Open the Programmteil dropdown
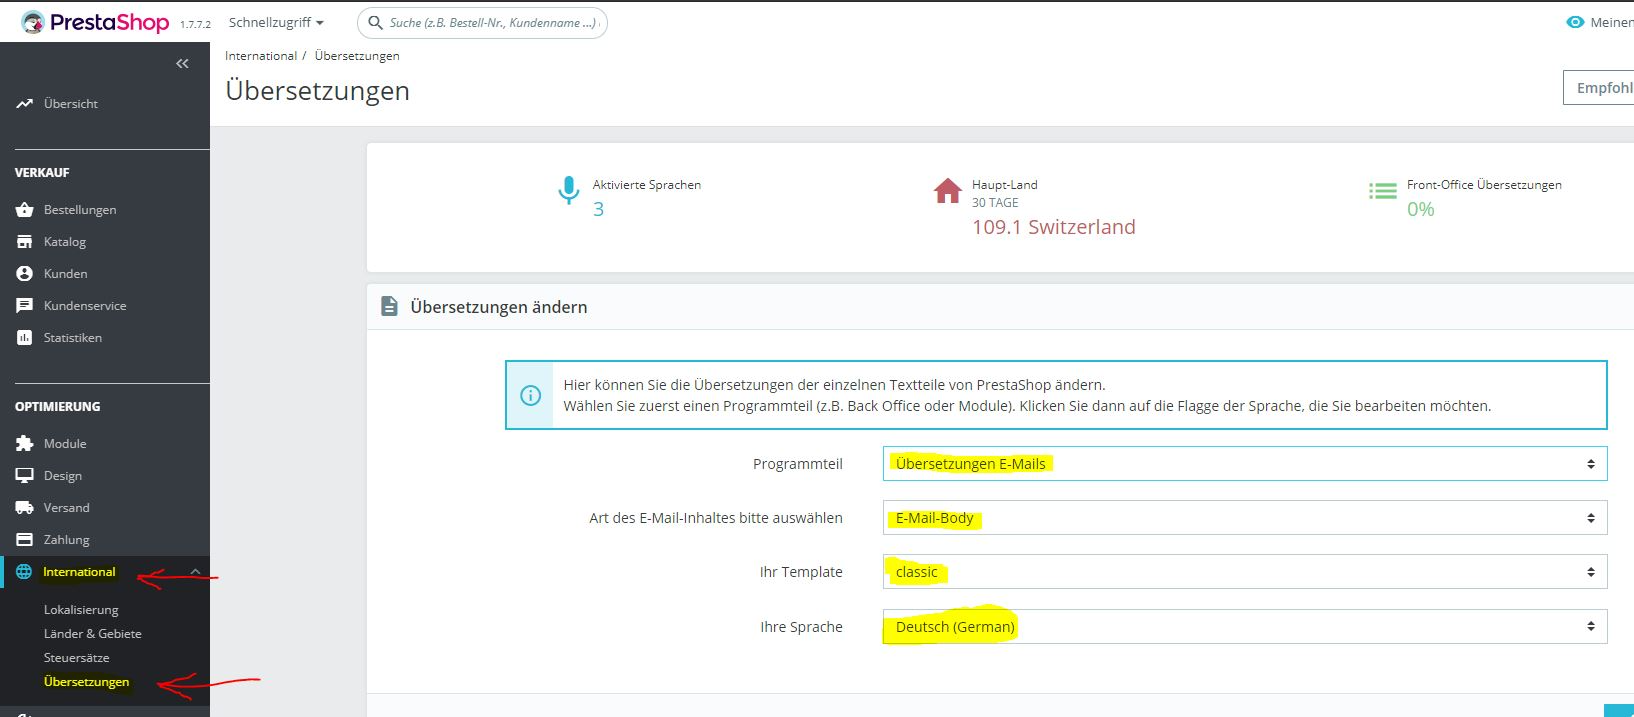Screen dimensions: 1634x717 pyautogui.click(x=1245, y=464)
